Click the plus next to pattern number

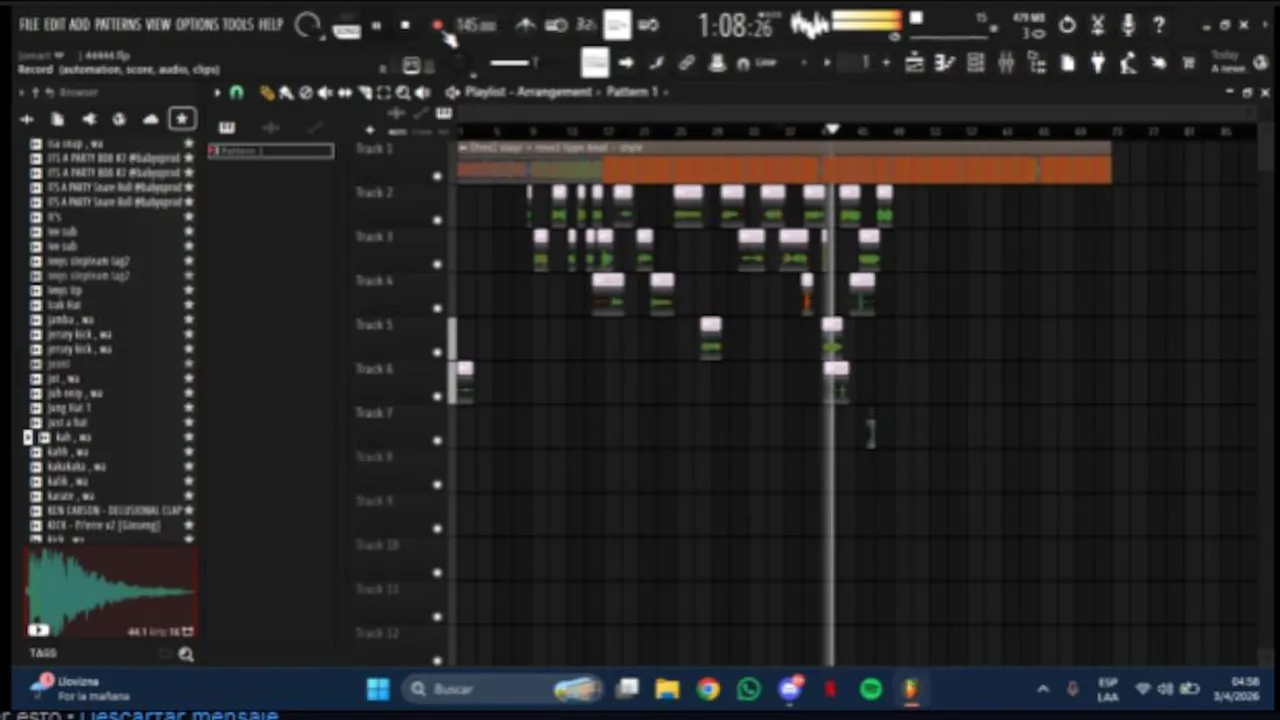886,63
